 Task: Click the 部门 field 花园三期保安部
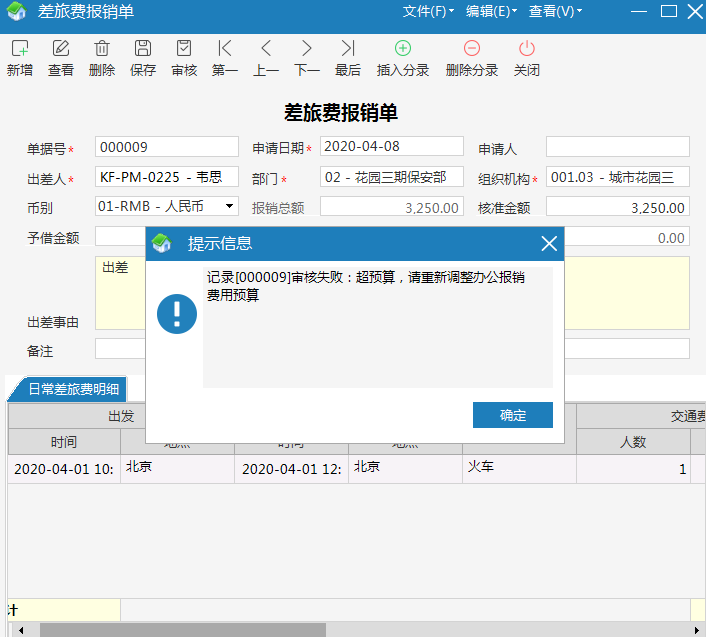tap(392, 177)
